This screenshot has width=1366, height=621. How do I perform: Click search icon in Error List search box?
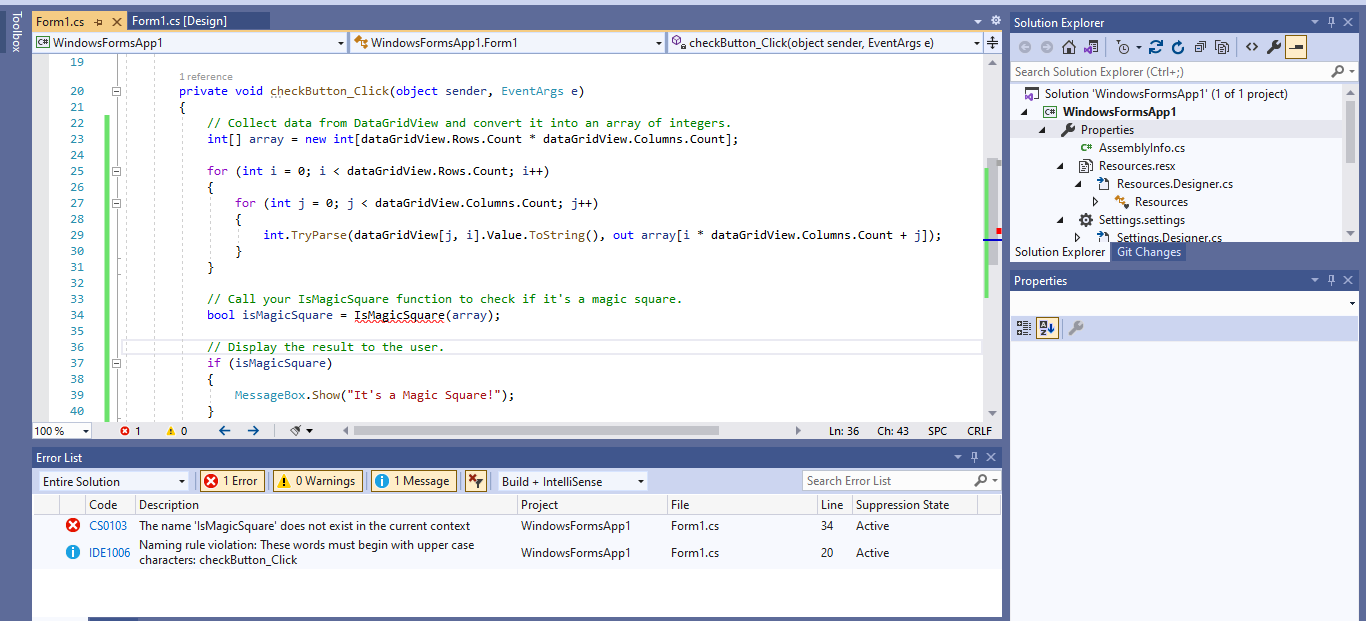click(x=981, y=481)
